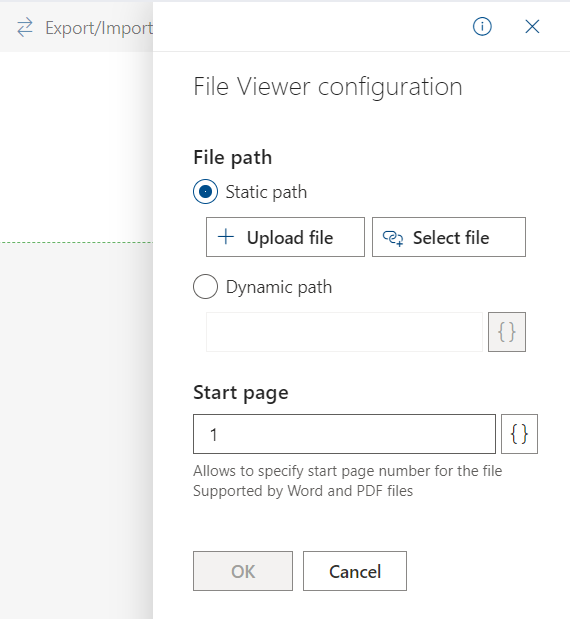Click the link icon on Select file
The image size is (570, 619).
(x=393, y=238)
